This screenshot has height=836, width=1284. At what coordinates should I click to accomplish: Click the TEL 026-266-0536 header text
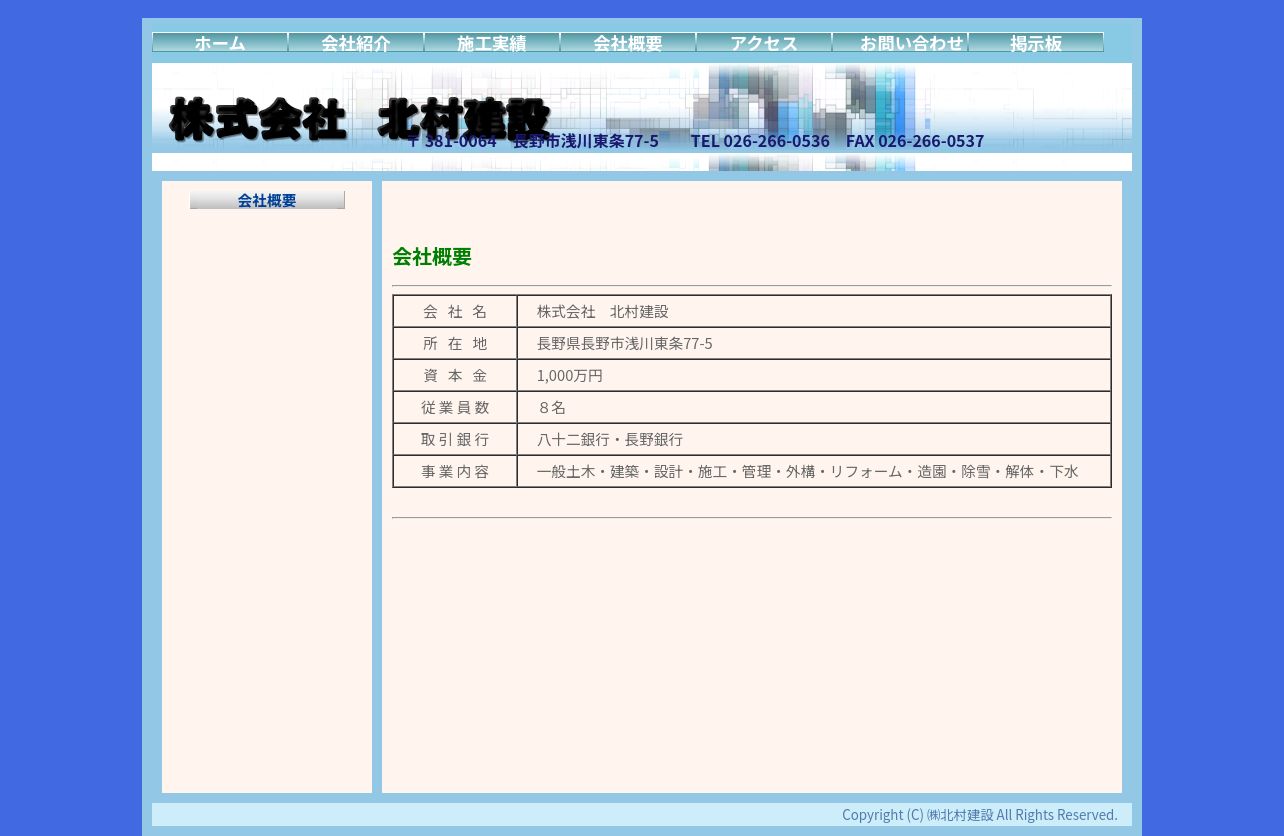(x=760, y=141)
